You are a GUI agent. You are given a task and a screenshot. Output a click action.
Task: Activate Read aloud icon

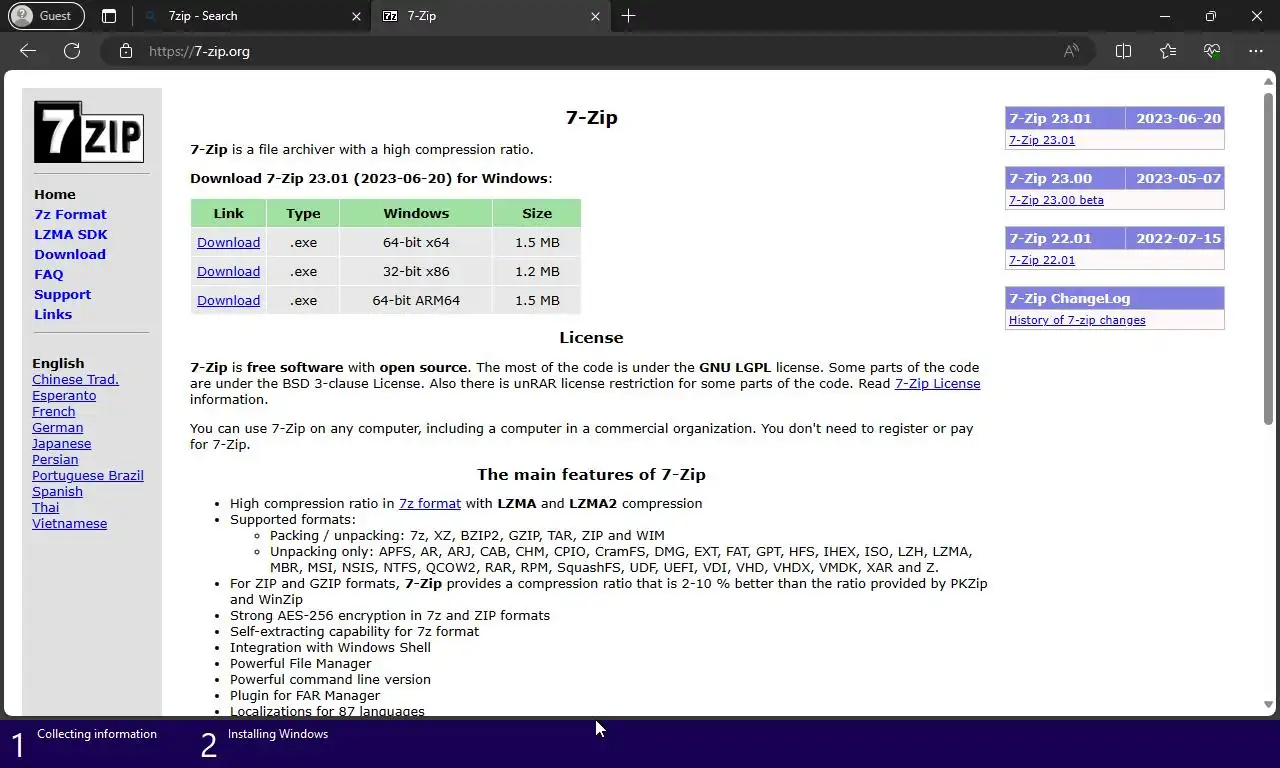(1071, 51)
